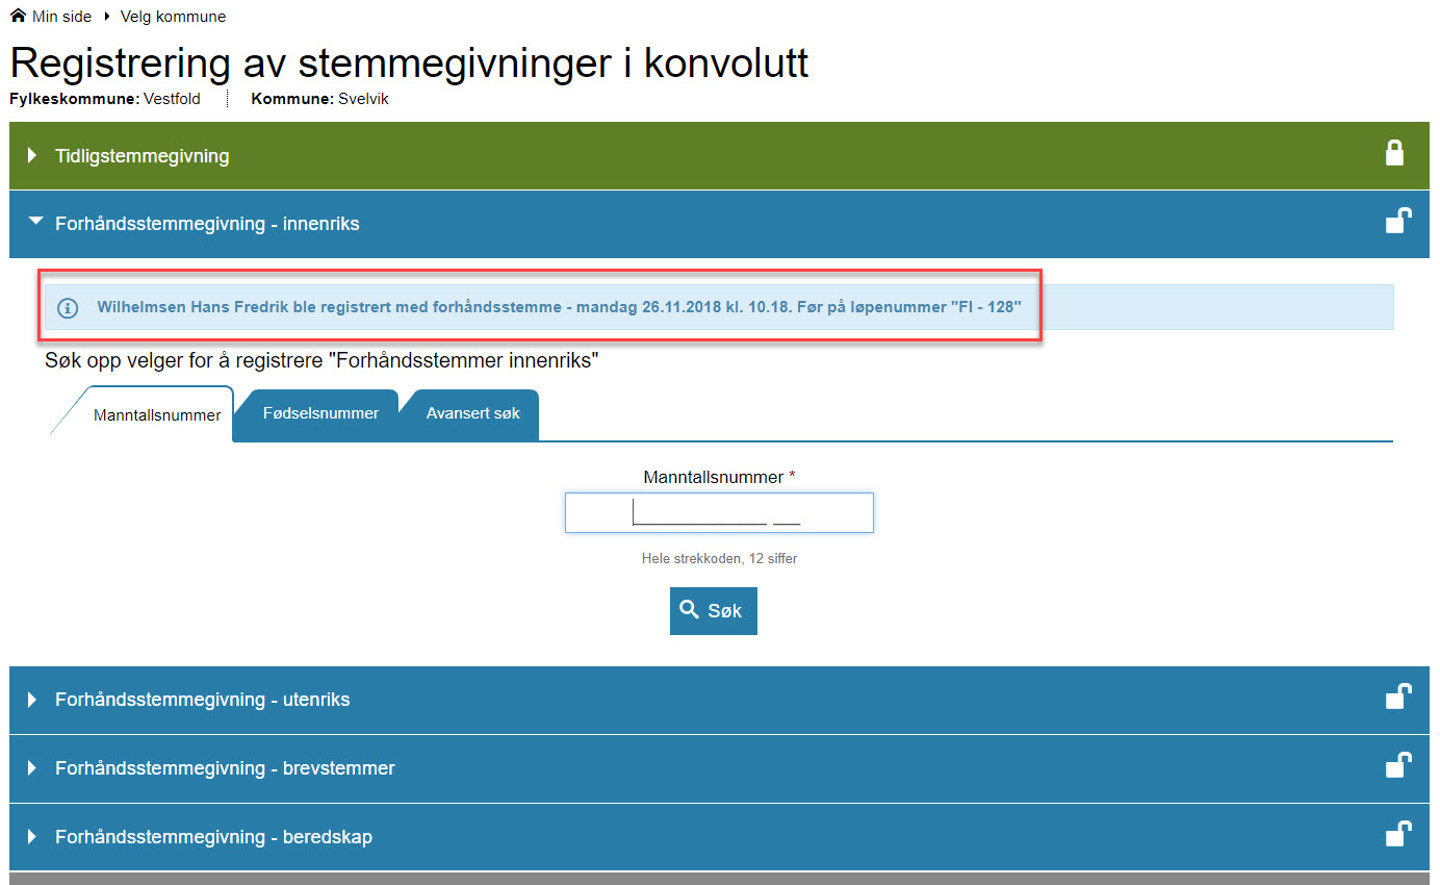Click the Wilhelmsen Hans Fredrik registration message

tap(558, 308)
